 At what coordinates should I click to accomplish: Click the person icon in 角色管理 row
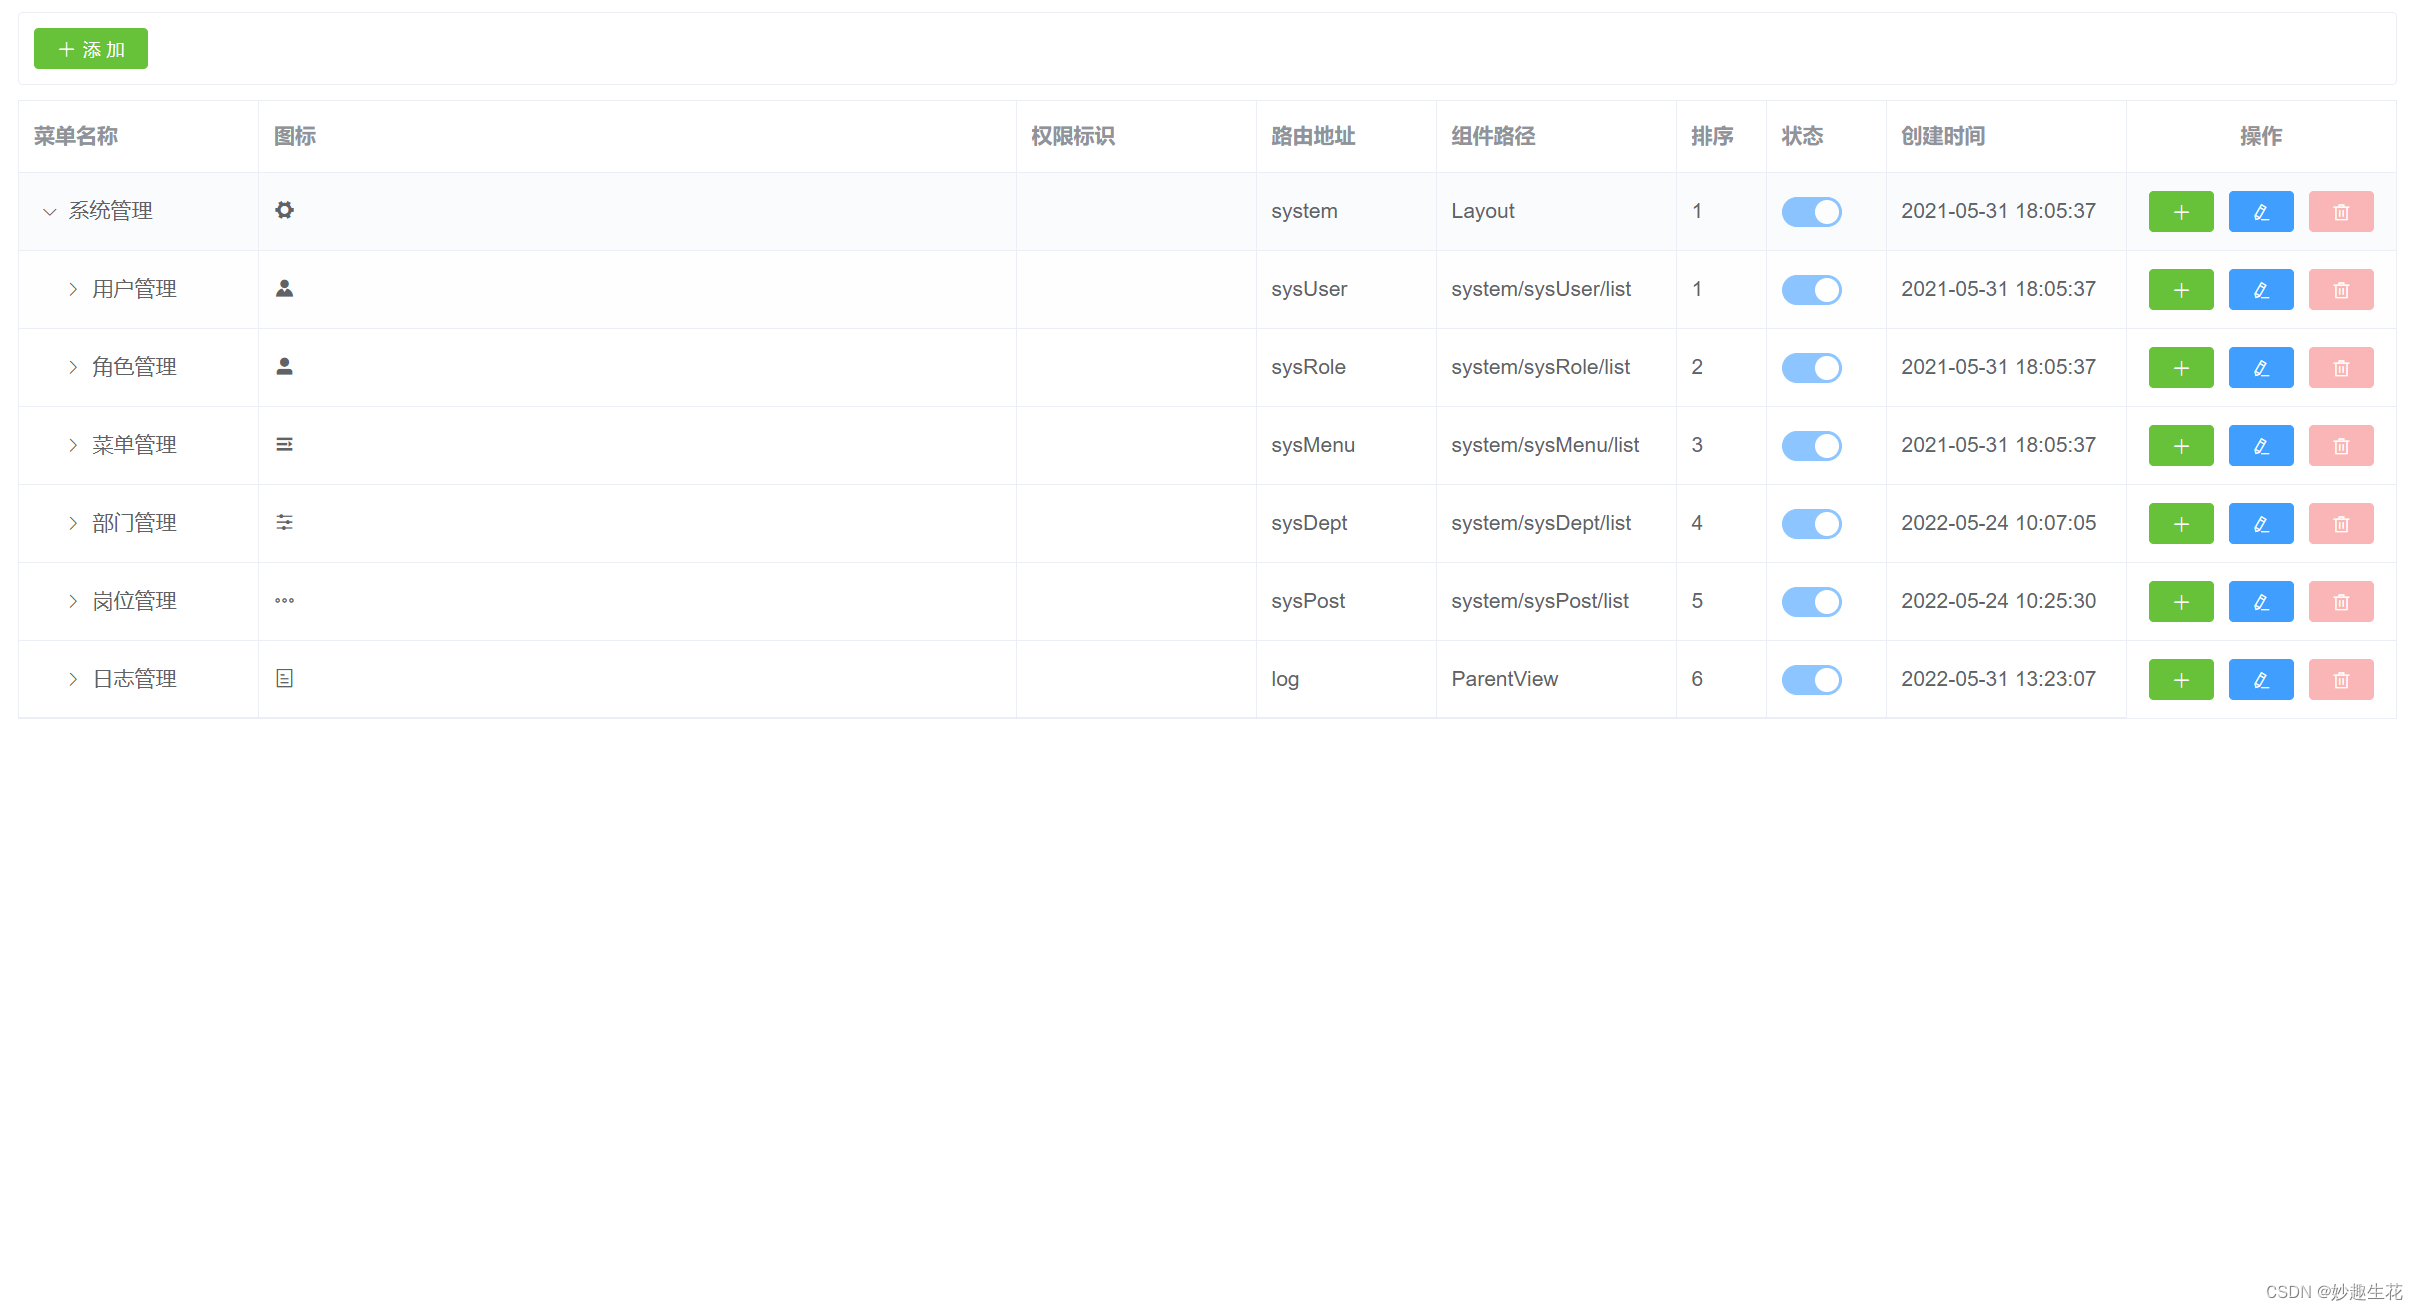point(285,366)
